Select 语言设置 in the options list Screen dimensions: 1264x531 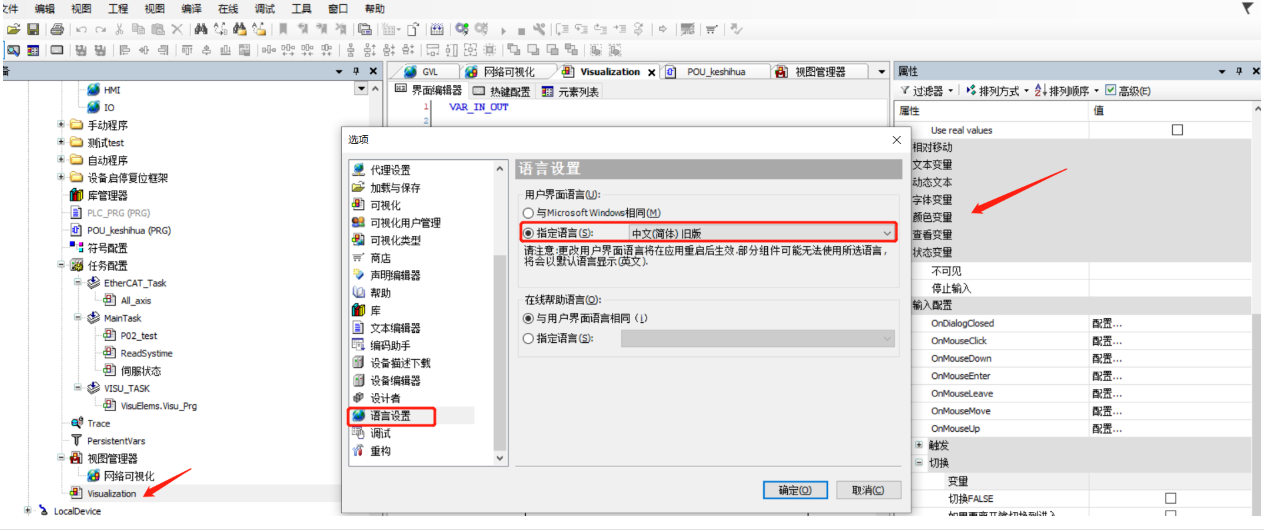pos(390,416)
